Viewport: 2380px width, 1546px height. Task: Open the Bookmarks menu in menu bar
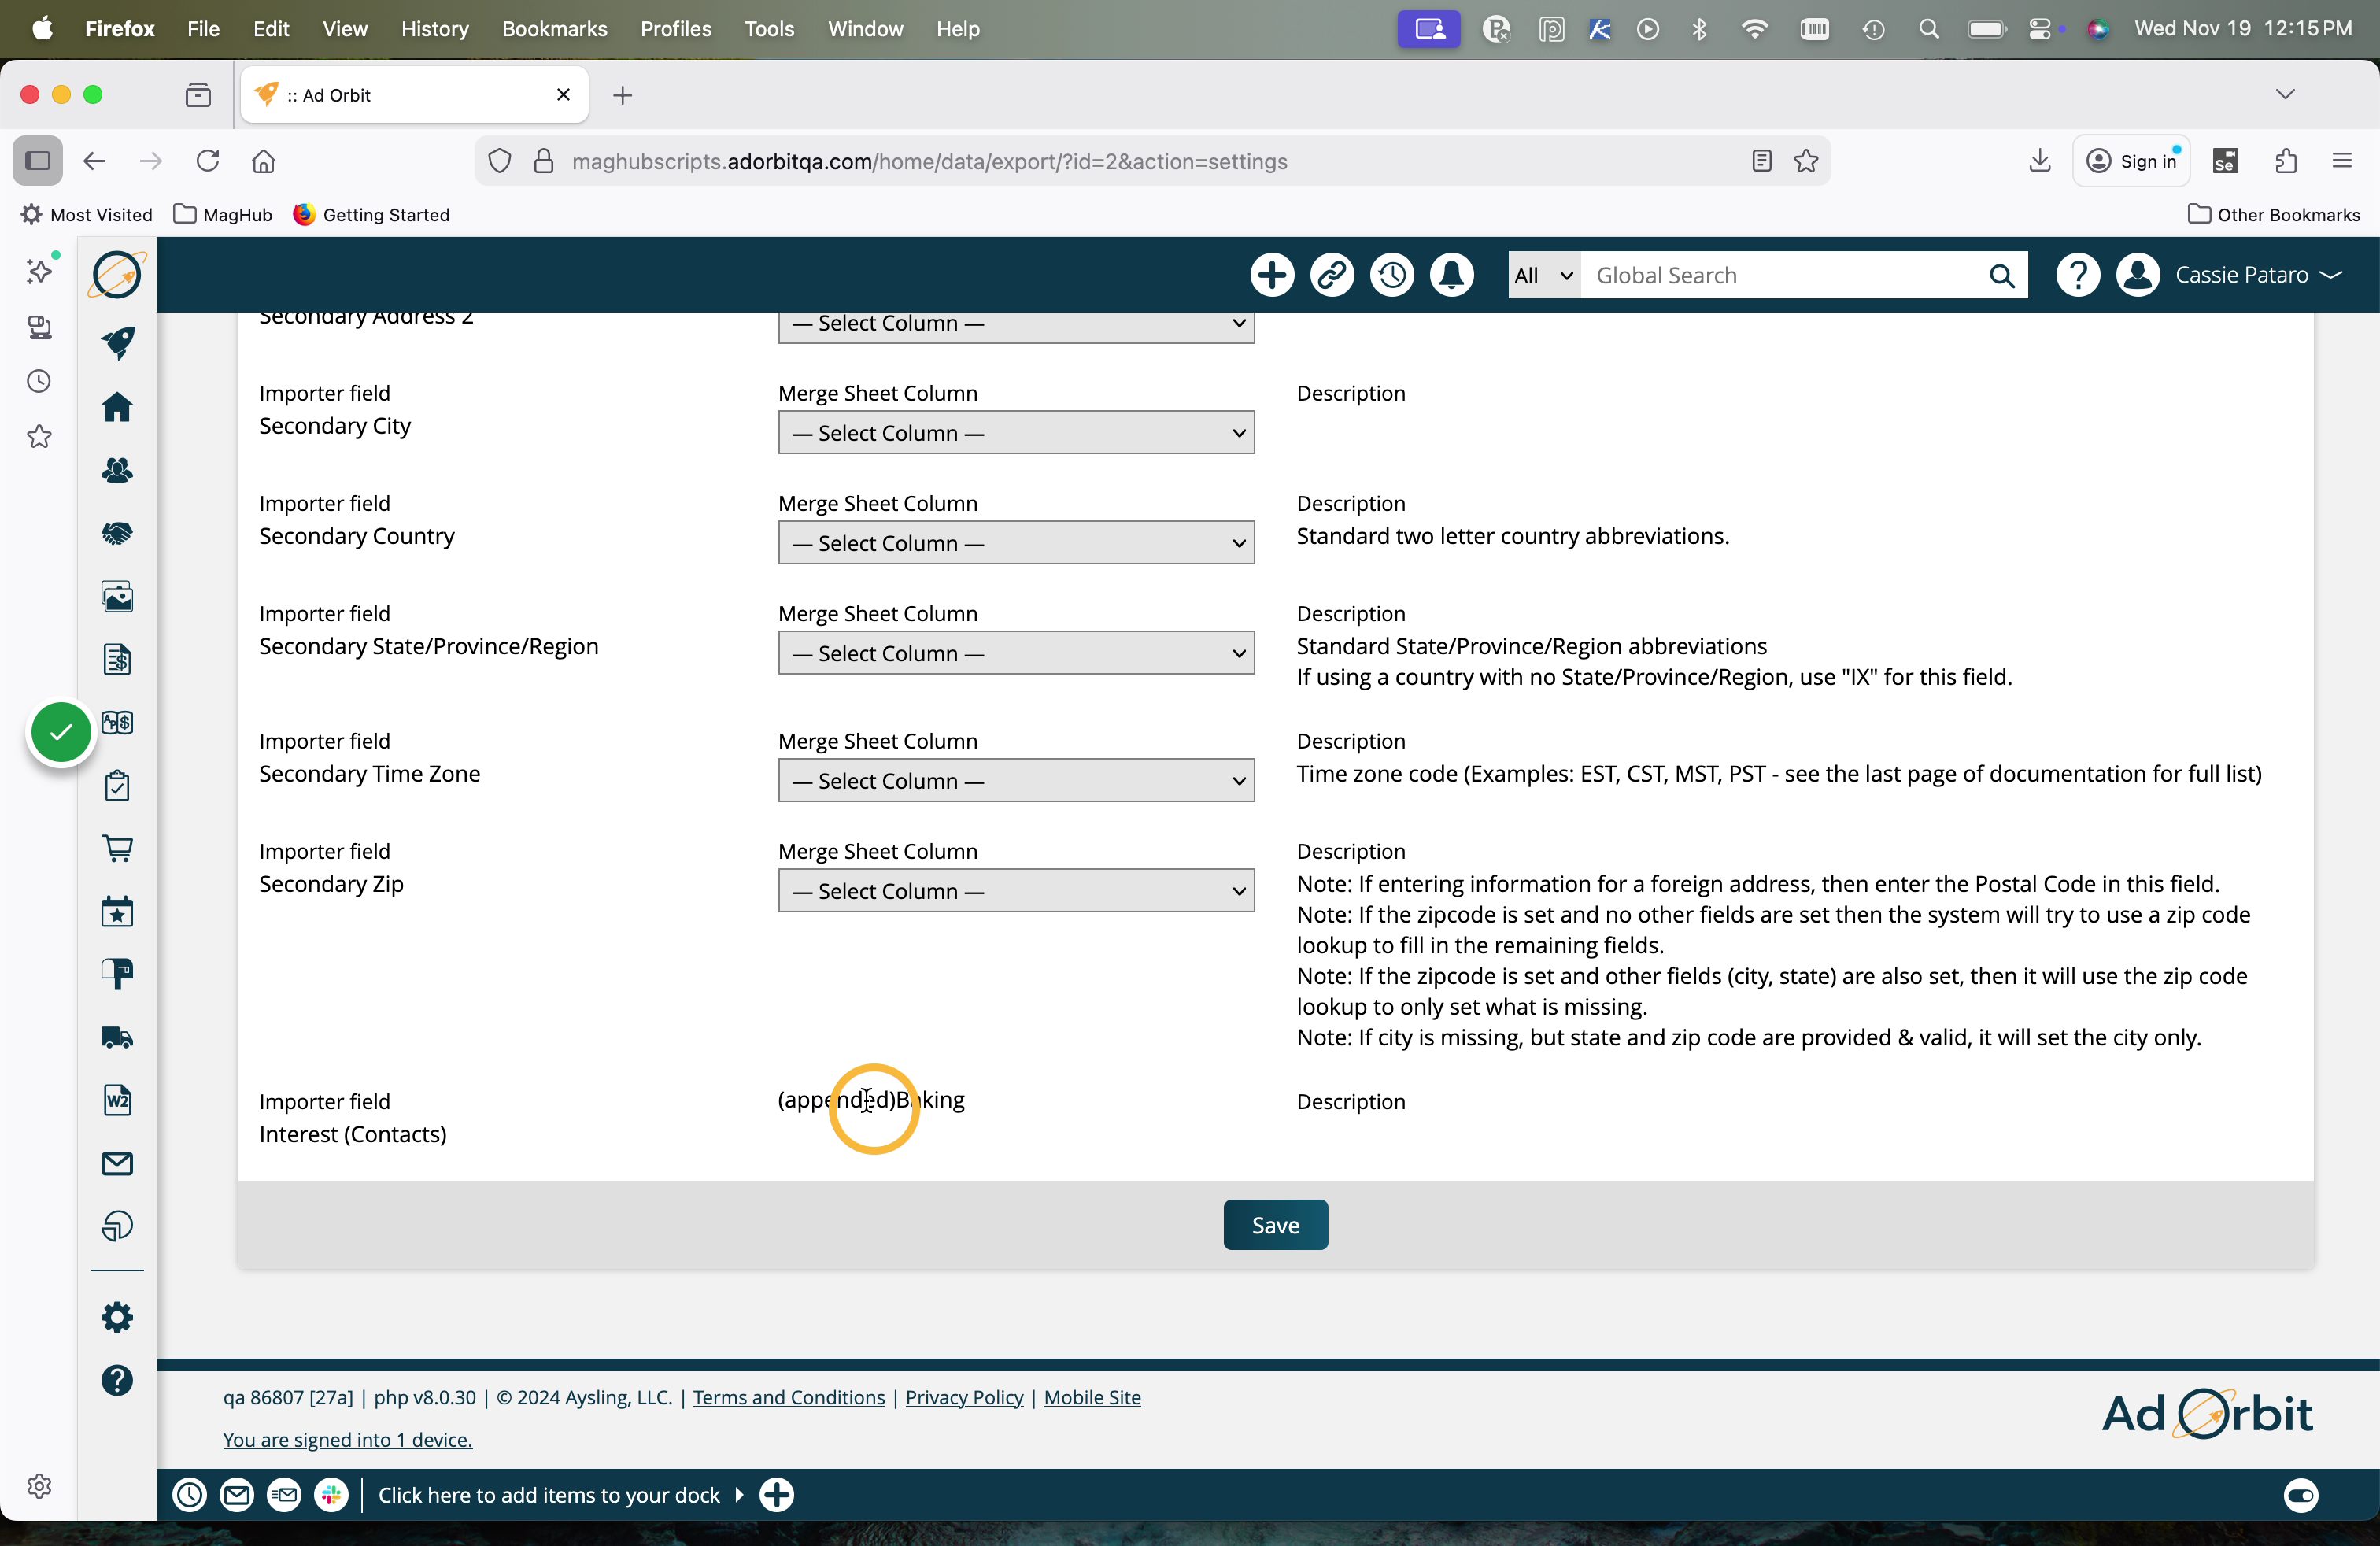point(554,28)
